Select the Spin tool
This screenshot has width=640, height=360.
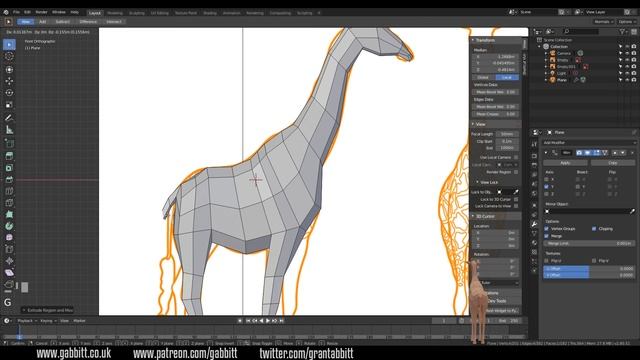9,226
